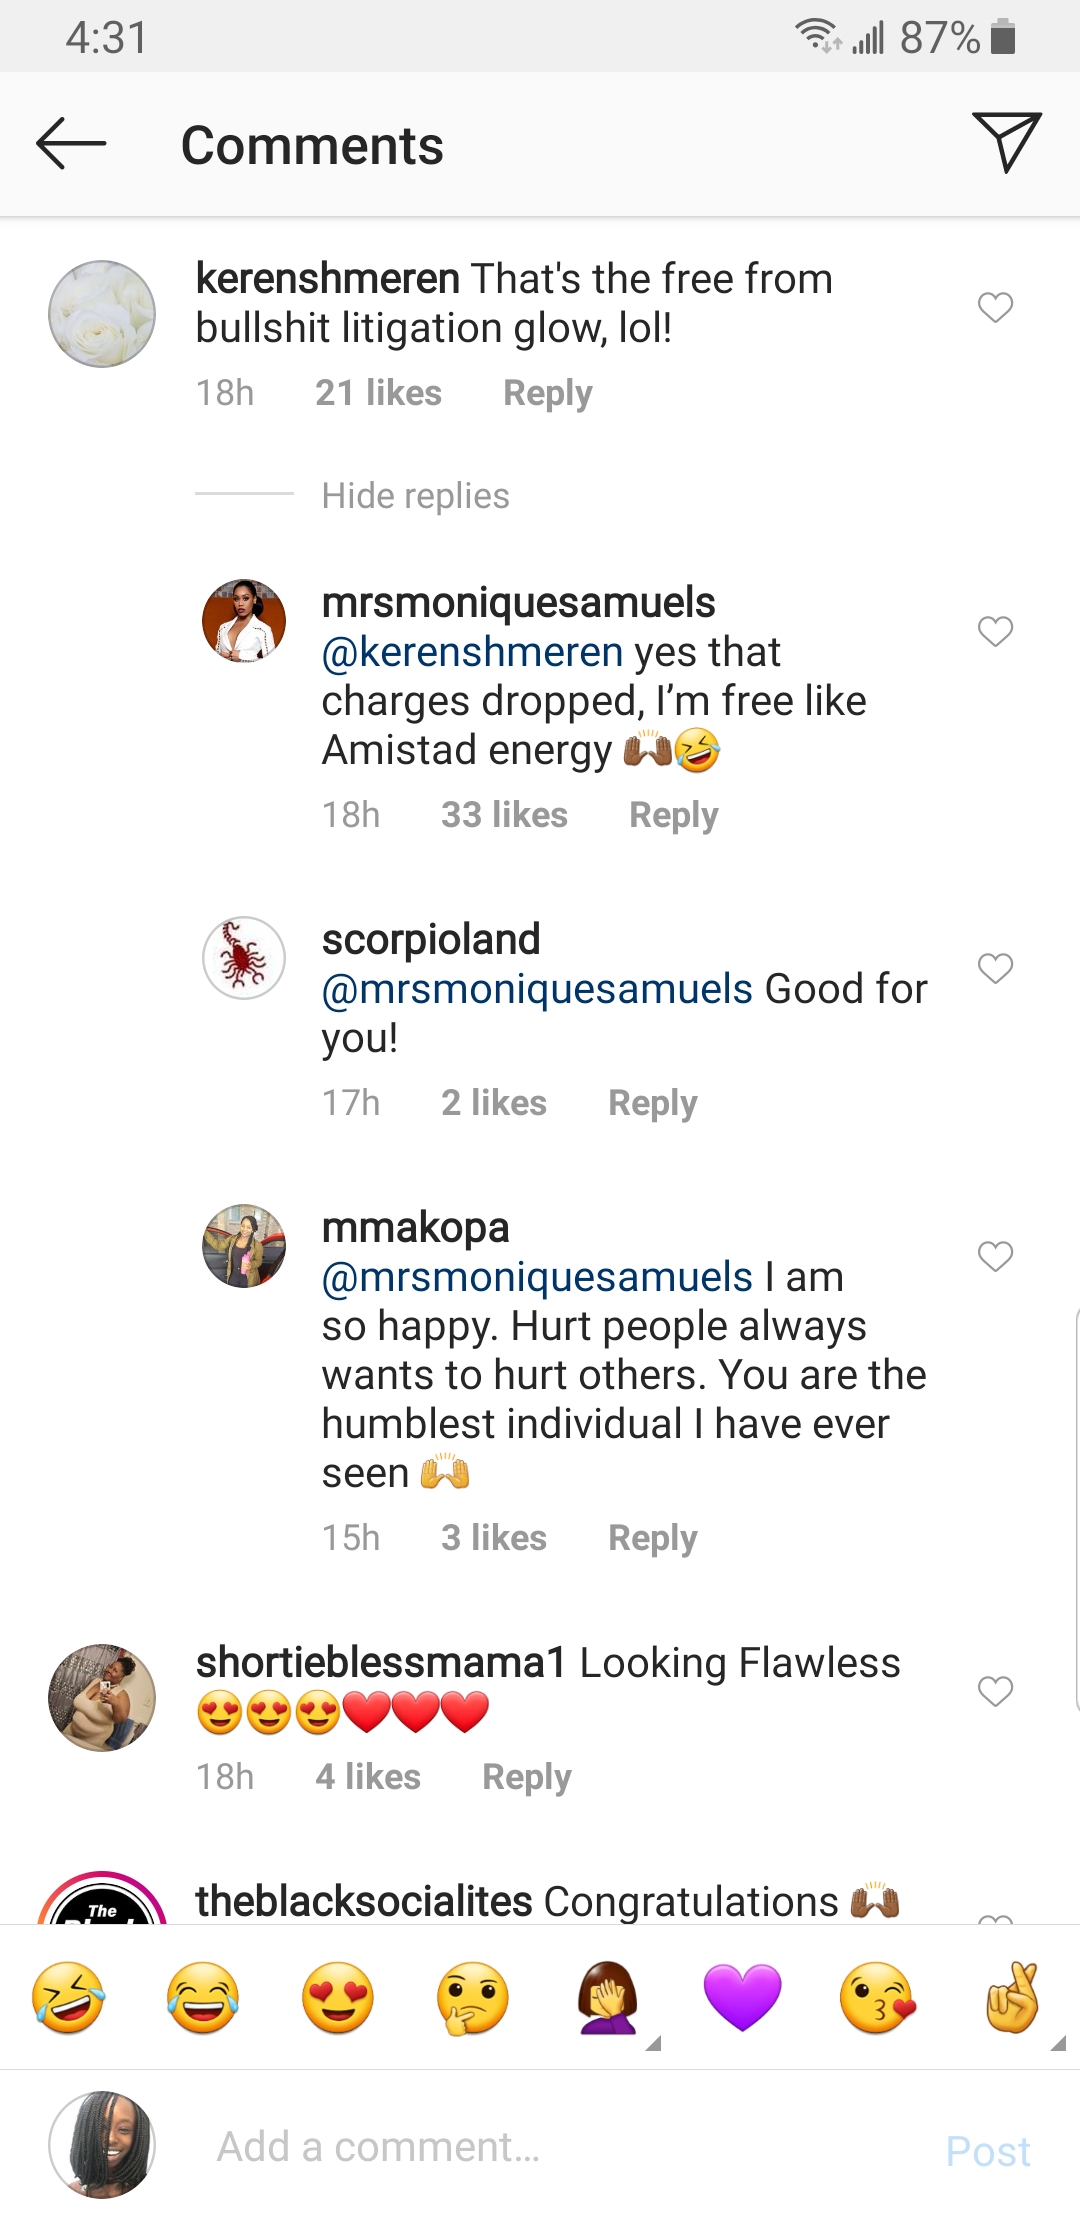
Task: Insert the face-palm woman emoji
Action: (x=608, y=1998)
